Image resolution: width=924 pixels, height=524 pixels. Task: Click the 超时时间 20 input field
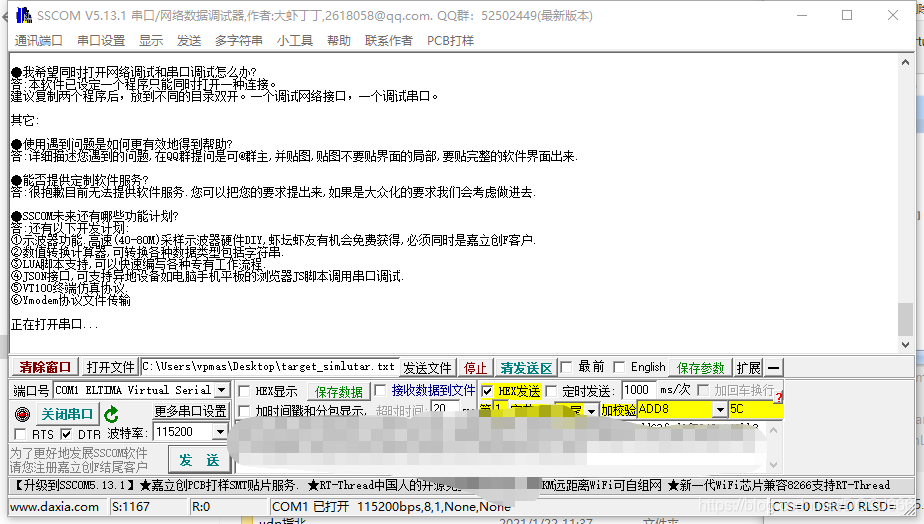click(445, 408)
